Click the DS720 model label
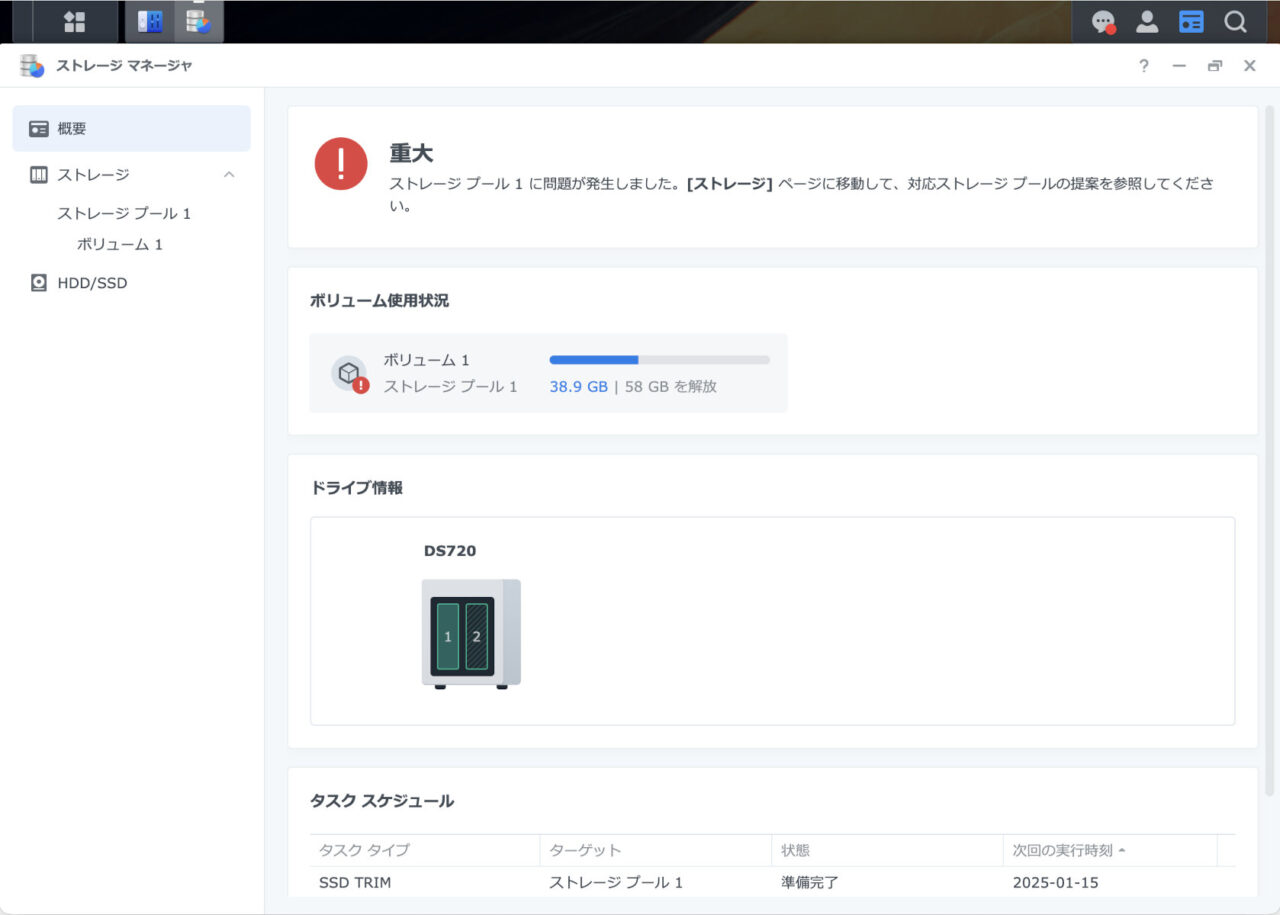The image size is (1280, 915). pyautogui.click(x=450, y=551)
